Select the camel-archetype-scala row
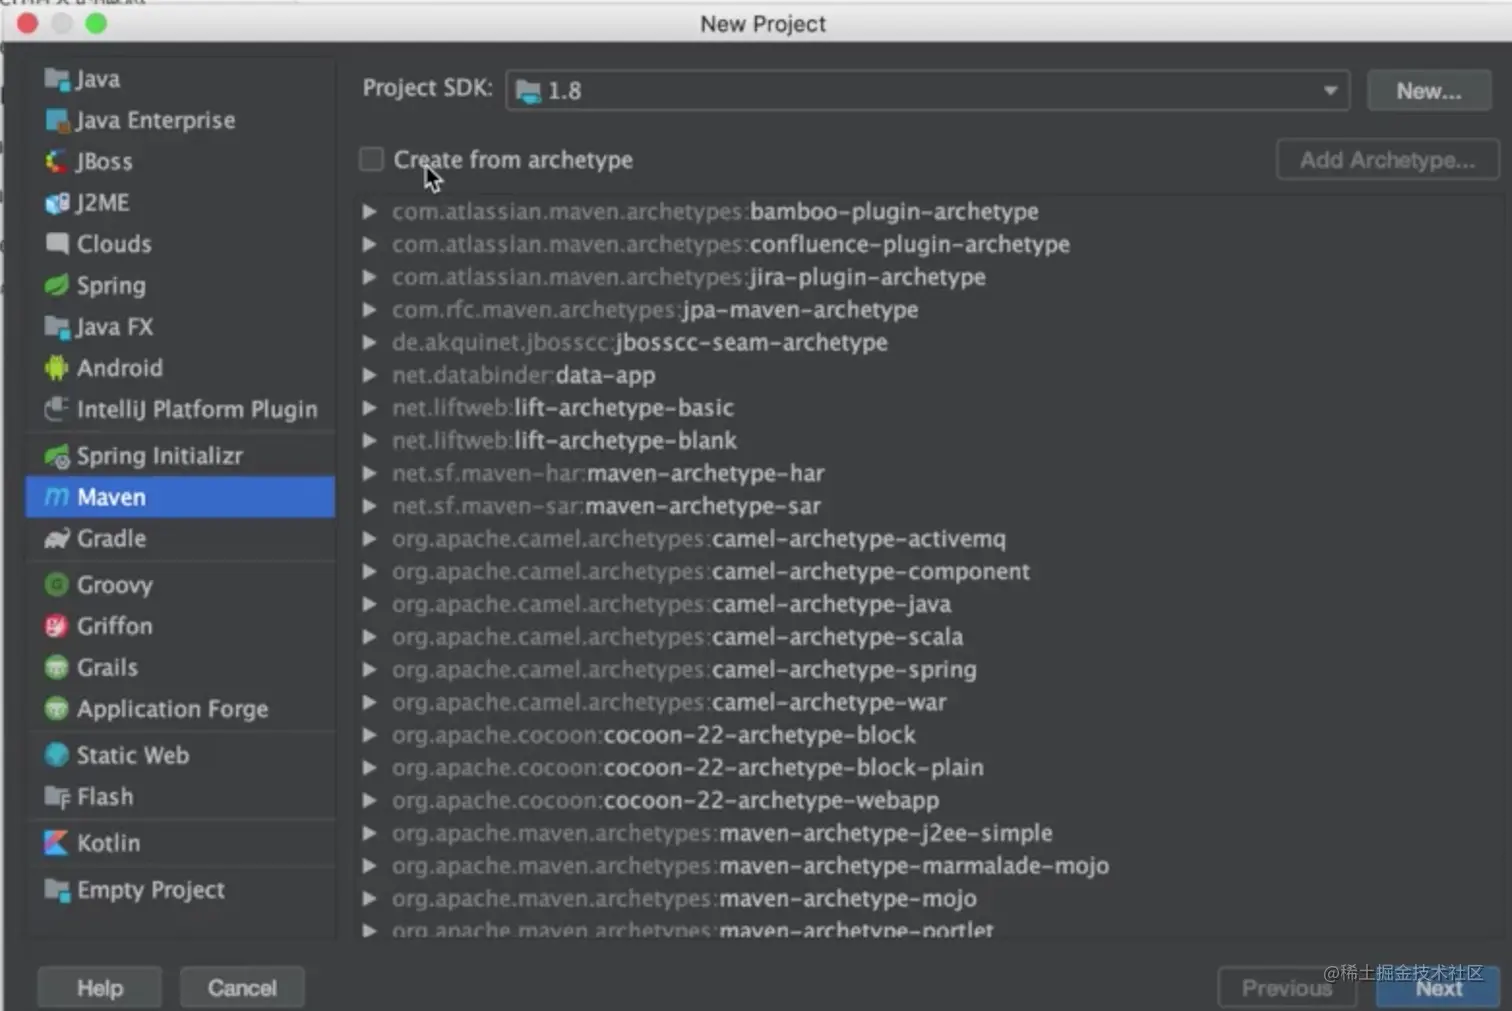 [x=930, y=637]
